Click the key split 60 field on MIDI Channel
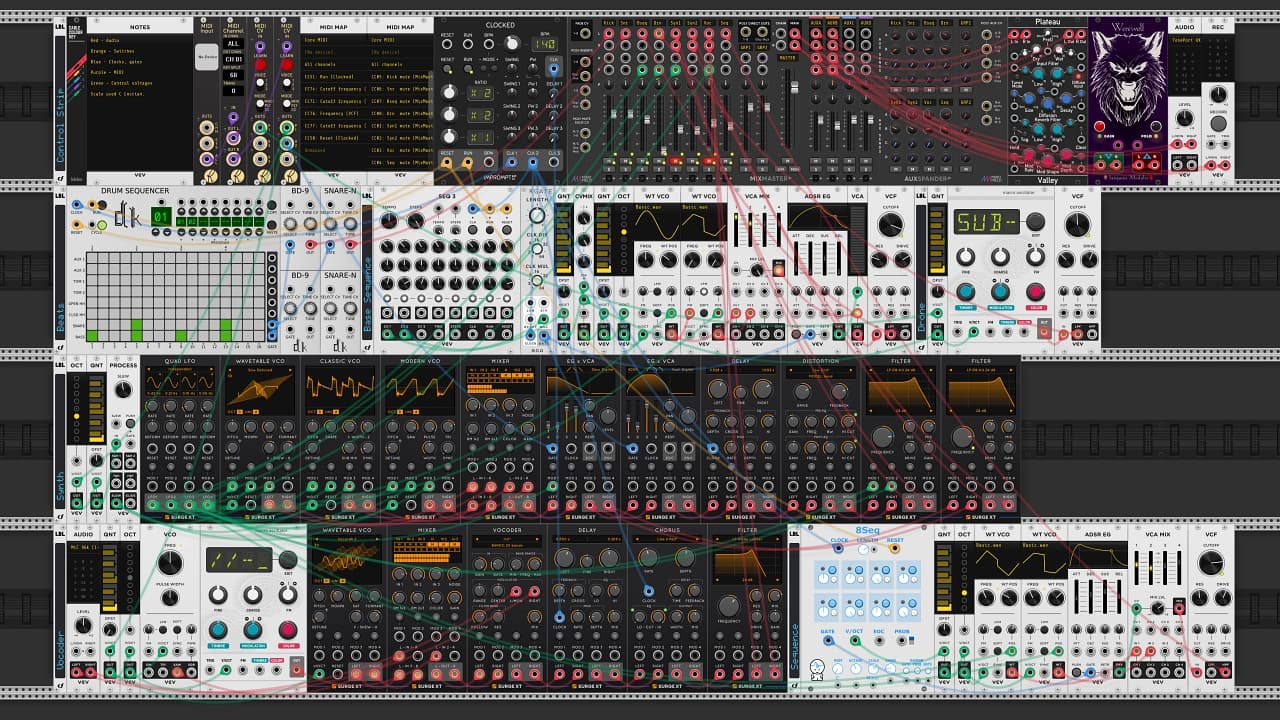This screenshot has width=1280, height=720. (233, 75)
